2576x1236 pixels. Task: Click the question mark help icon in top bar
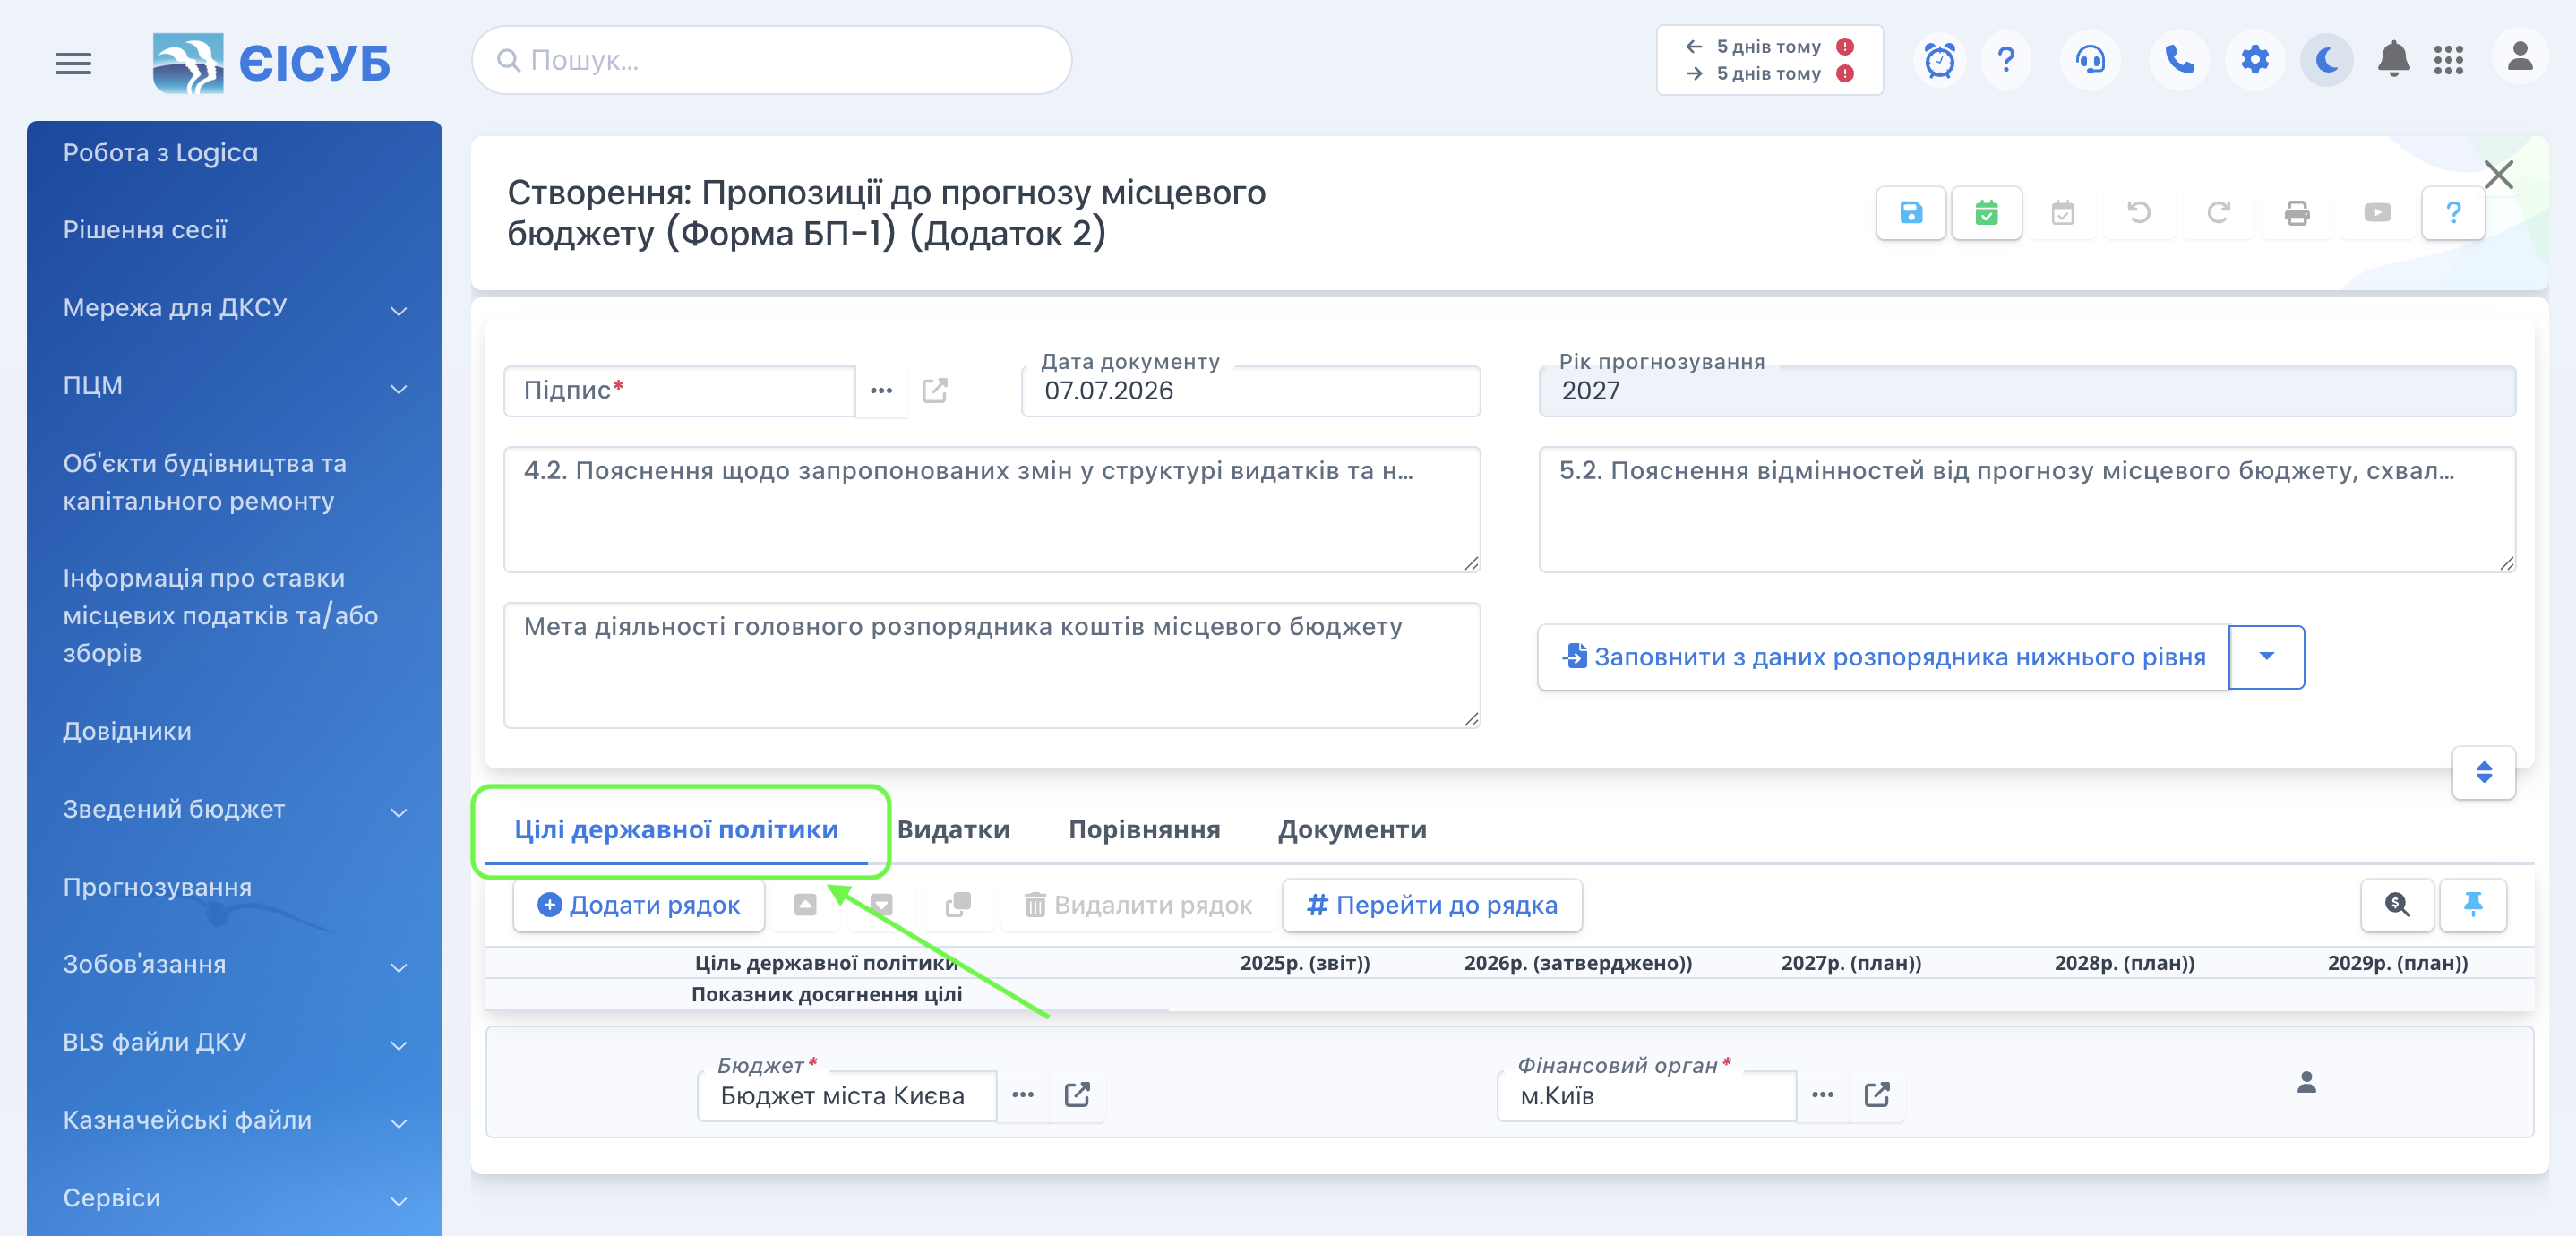click(x=2006, y=60)
